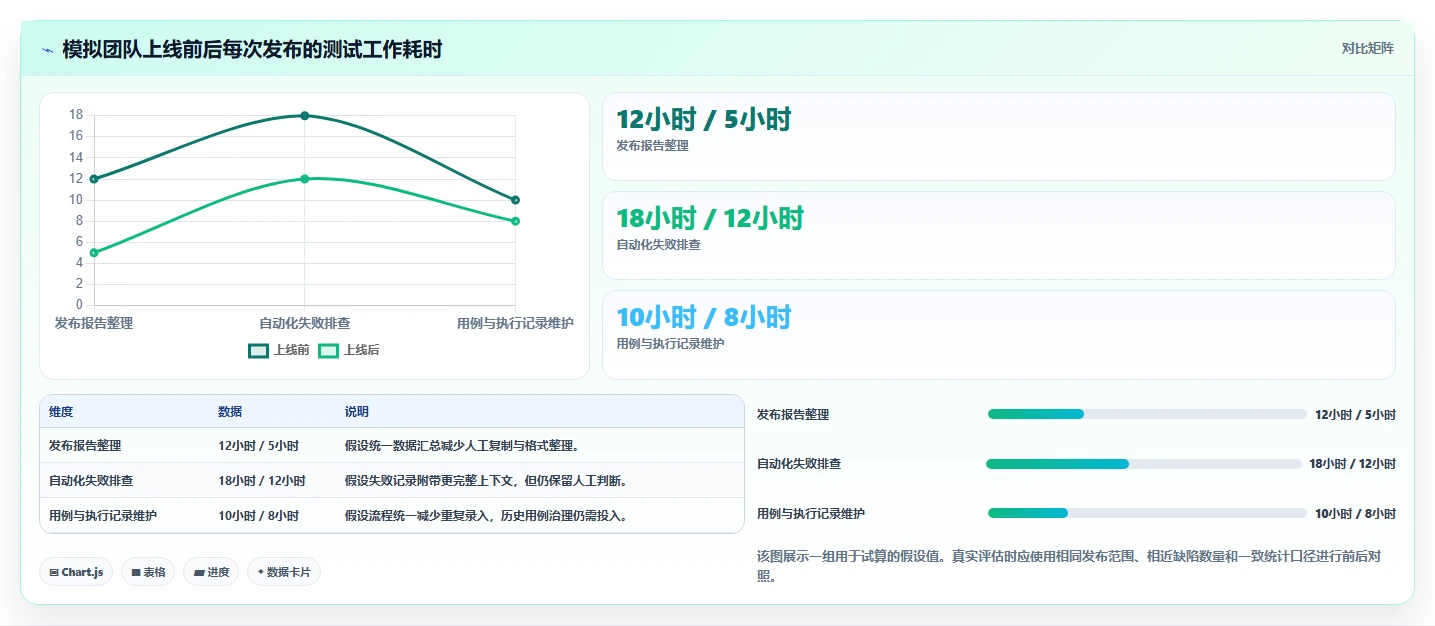Screen dimensions: 1435x626
Task: Click 发布报告整理 caption in first data card
Action: [652, 145]
